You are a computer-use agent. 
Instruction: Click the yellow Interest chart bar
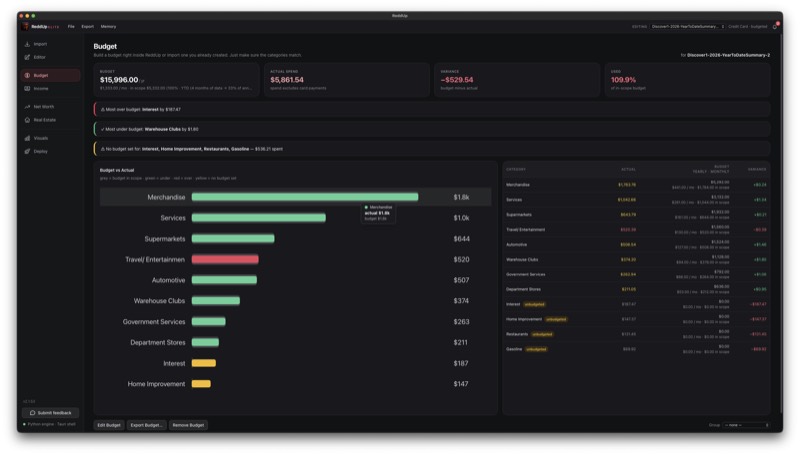tap(204, 363)
